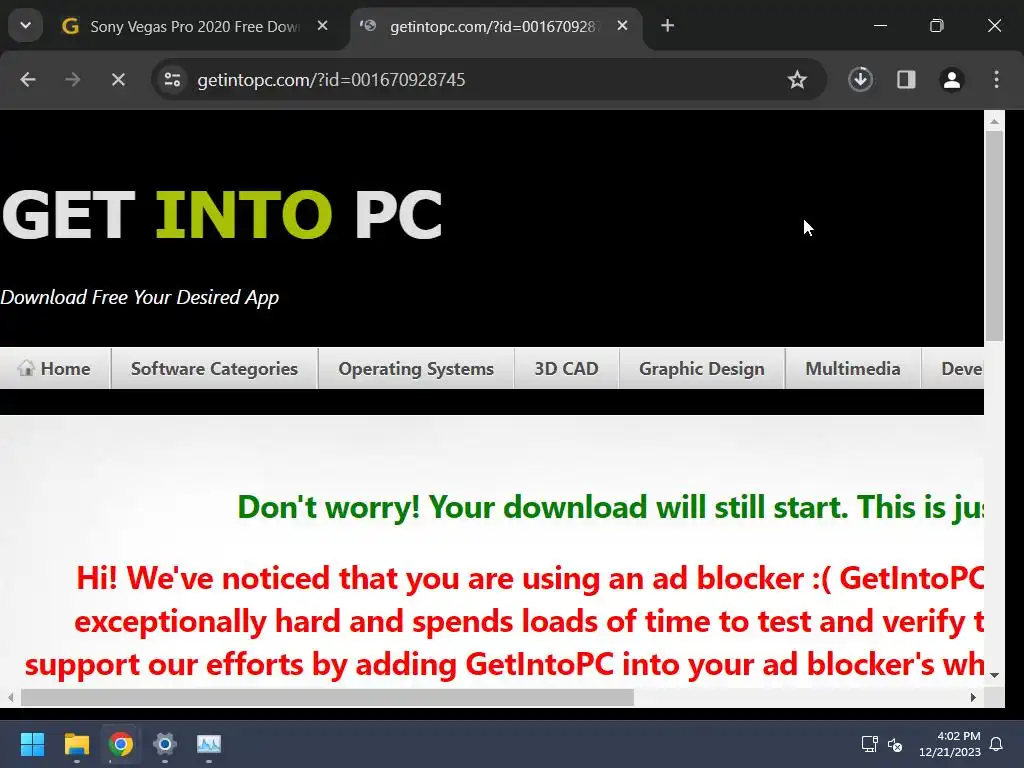Click the scroll right arrow
This screenshot has height=768, width=1024.
click(x=973, y=697)
